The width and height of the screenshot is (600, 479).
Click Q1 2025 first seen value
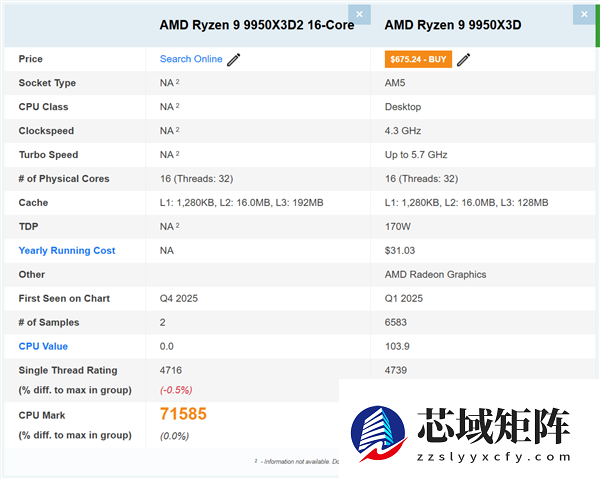(x=404, y=298)
